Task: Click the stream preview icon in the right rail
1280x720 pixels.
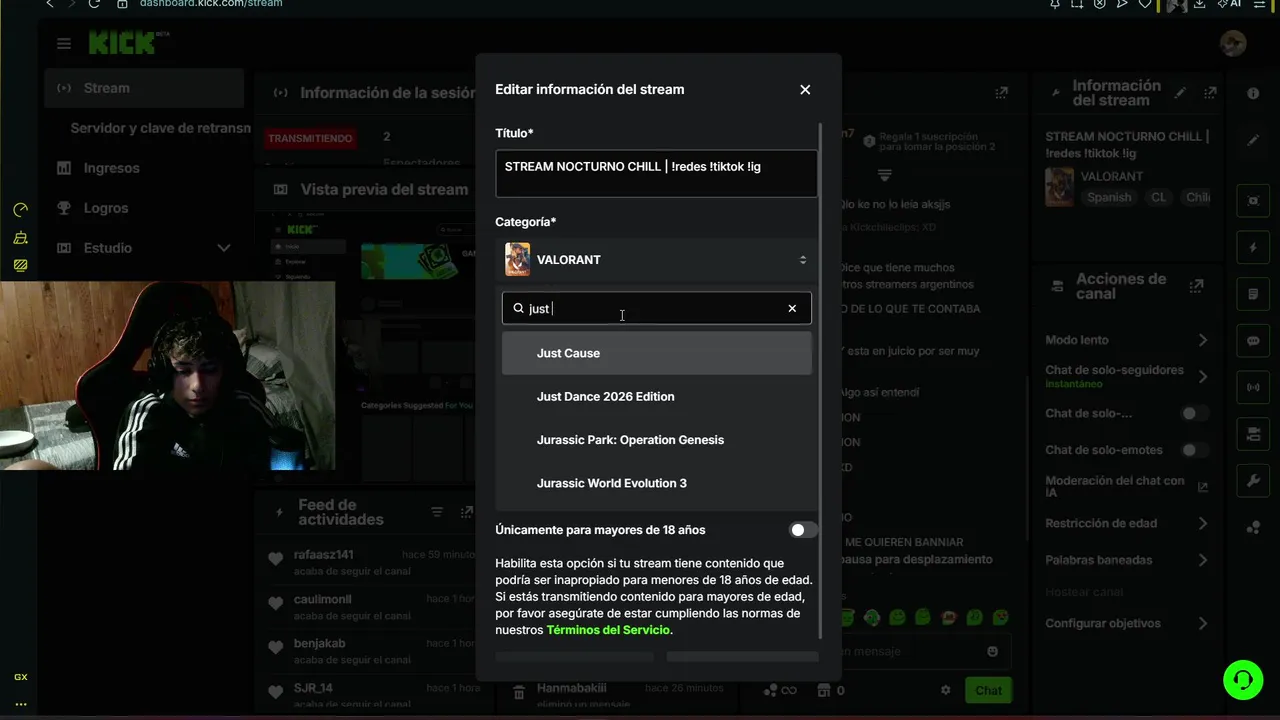Action: [1253, 200]
